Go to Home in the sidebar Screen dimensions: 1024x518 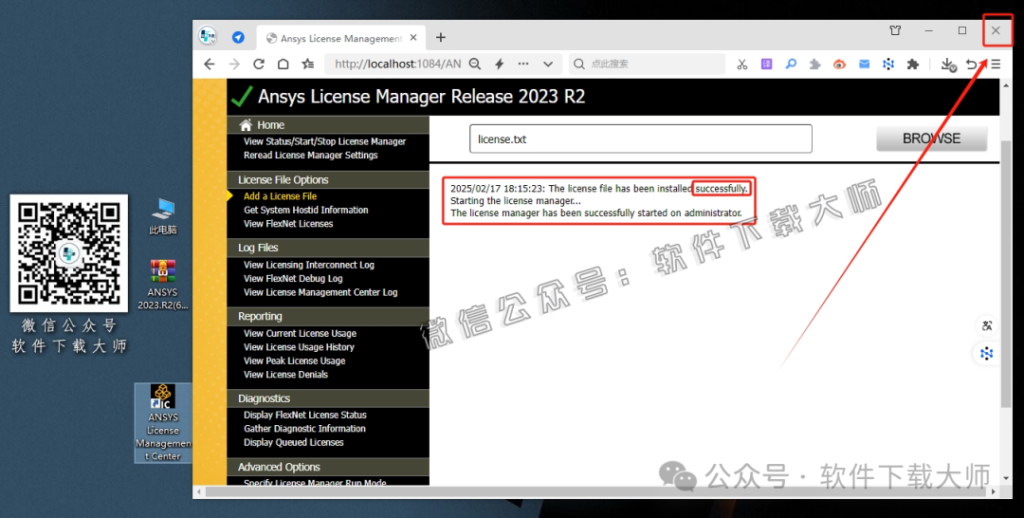[270, 125]
